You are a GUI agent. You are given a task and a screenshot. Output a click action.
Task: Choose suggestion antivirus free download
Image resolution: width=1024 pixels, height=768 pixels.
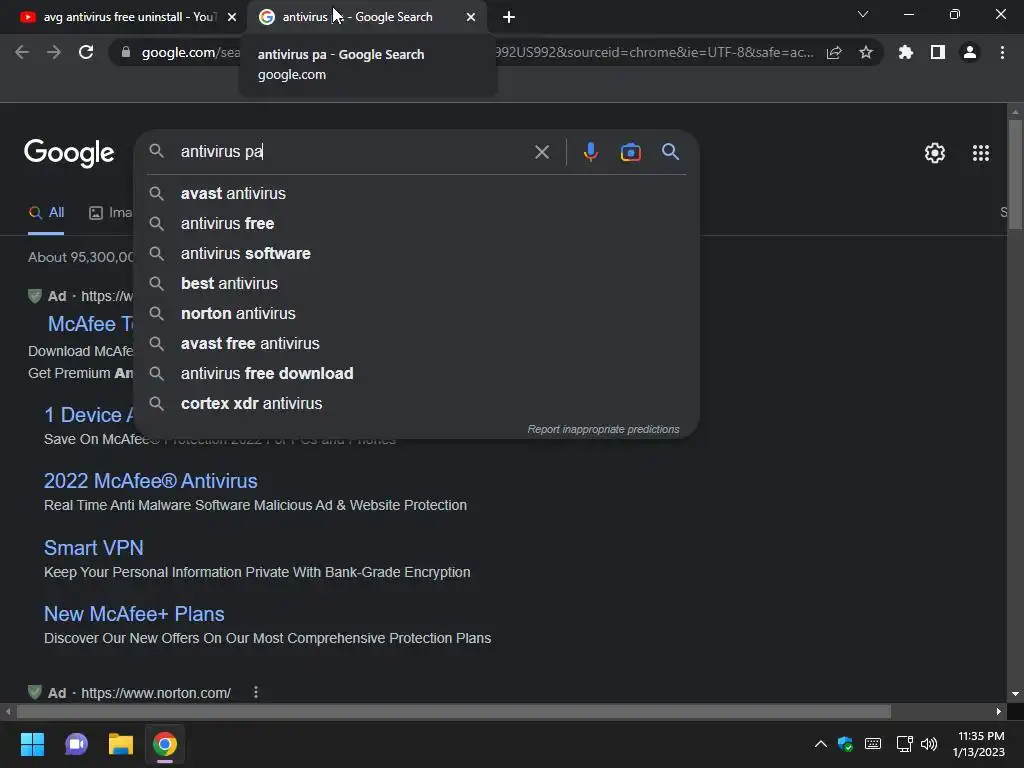coord(416,374)
